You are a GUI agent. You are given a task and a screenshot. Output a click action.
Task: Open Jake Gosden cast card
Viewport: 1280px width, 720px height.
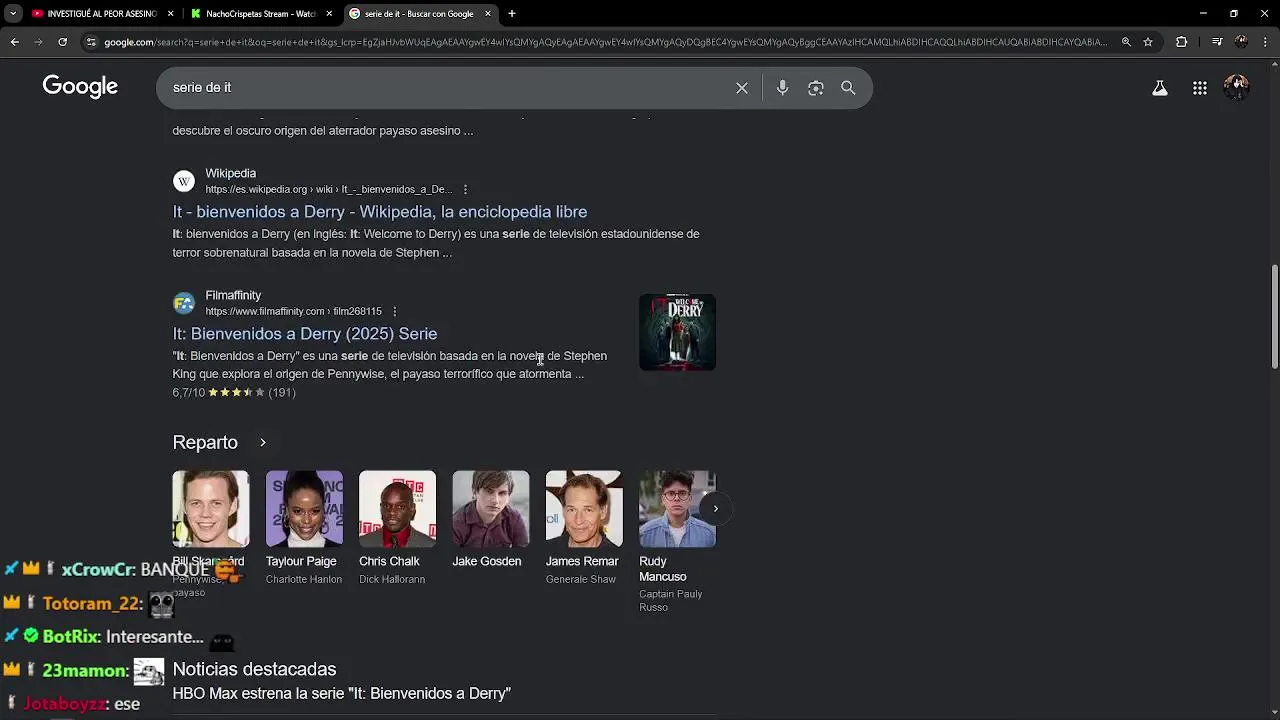[490, 520]
